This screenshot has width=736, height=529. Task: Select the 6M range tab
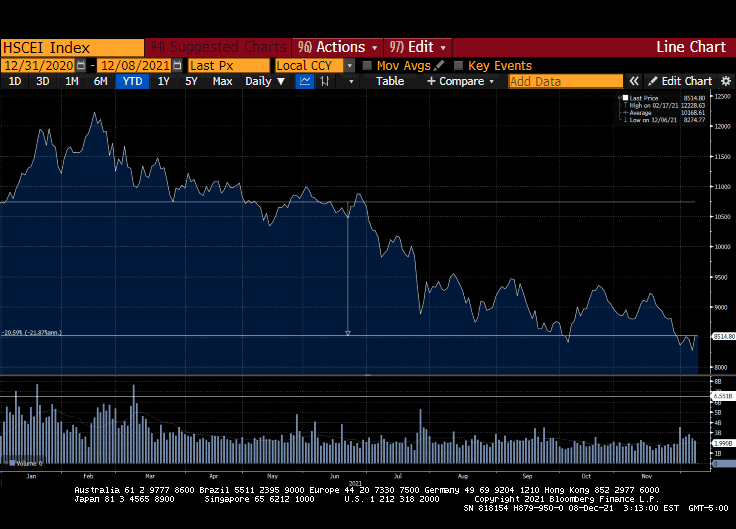point(100,81)
